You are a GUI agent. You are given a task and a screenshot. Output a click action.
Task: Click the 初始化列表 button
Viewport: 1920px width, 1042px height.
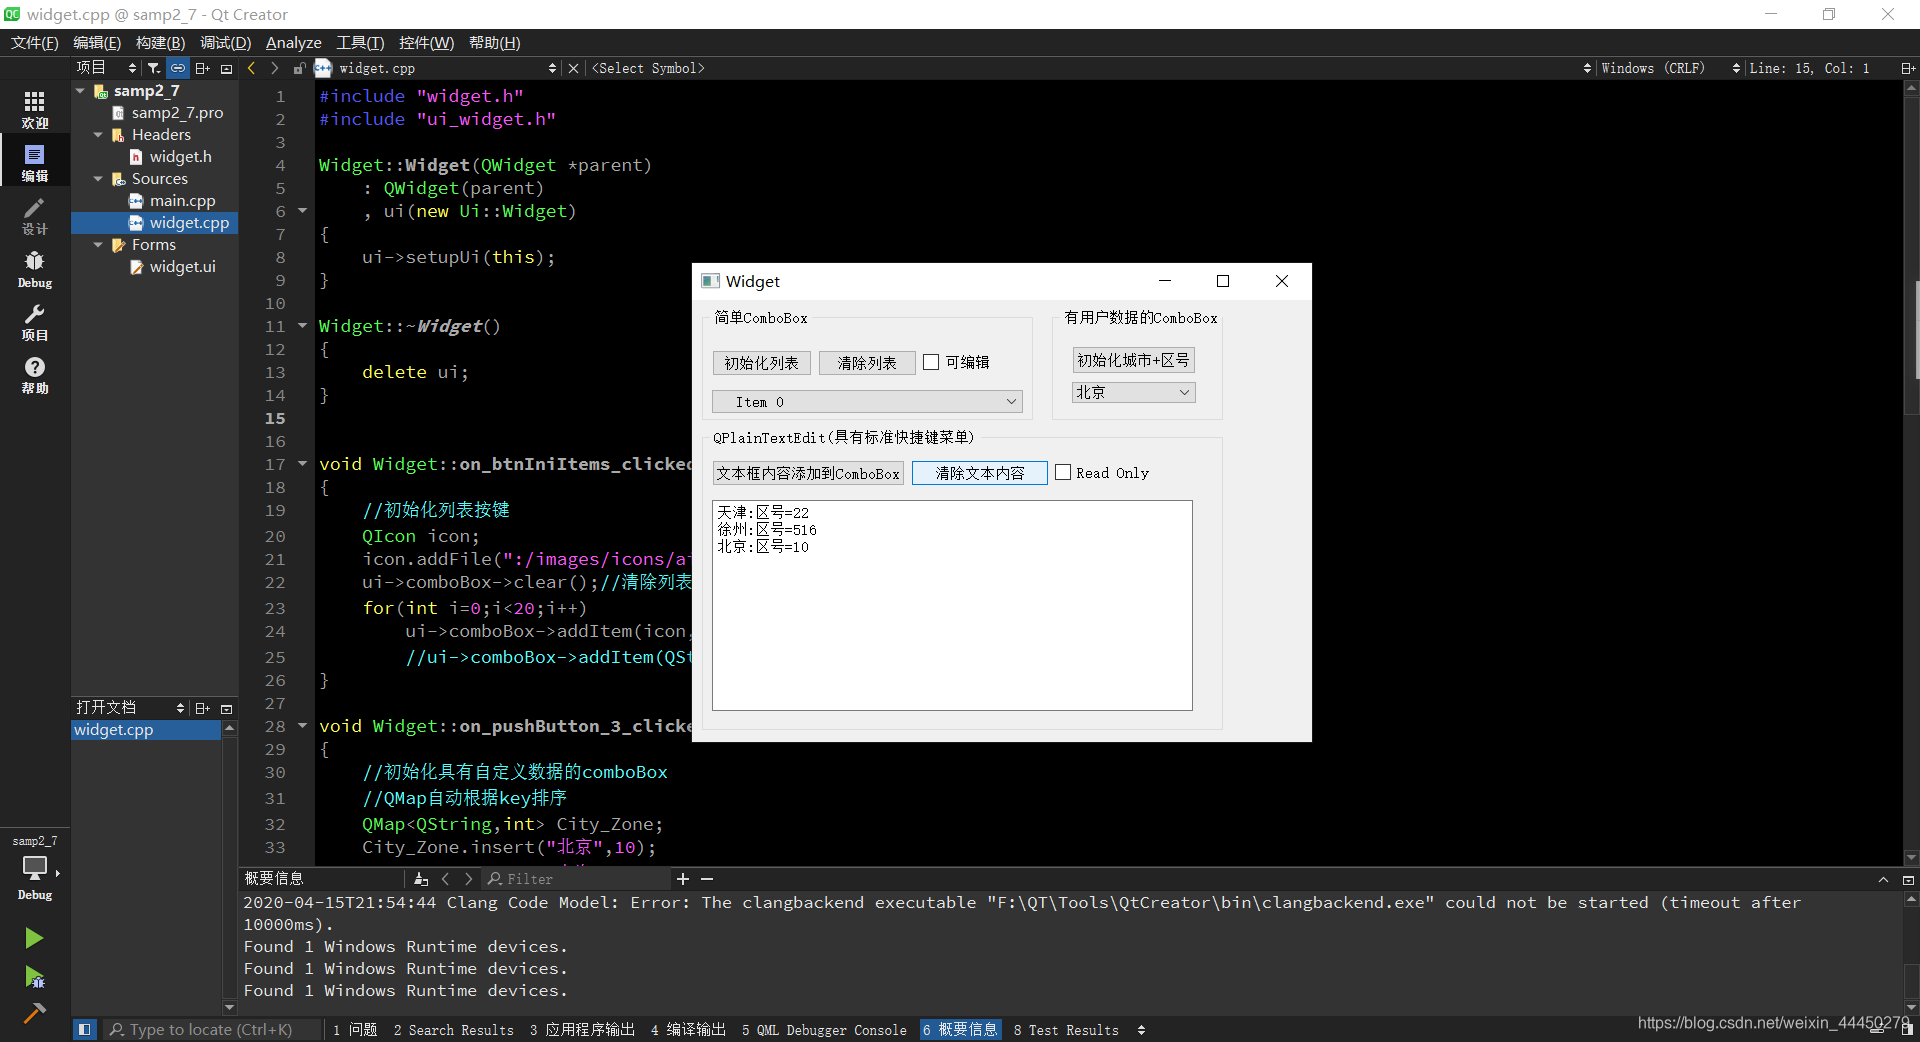[x=761, y=363]
